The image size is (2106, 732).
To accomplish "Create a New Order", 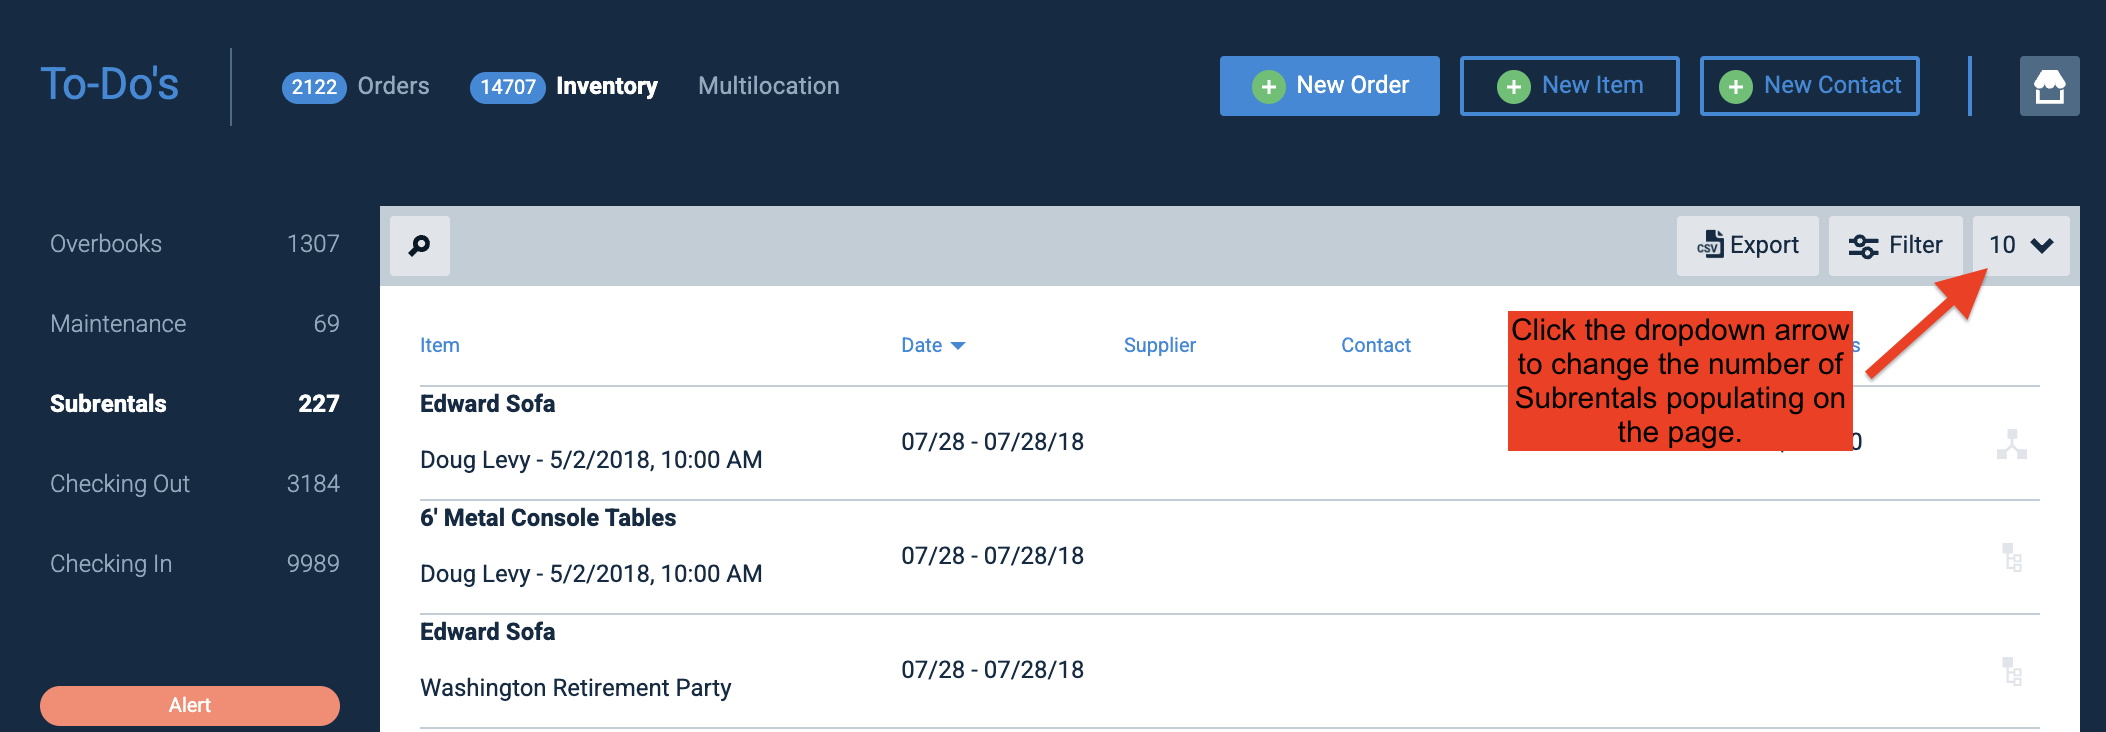I will [x=1329, y=86].
